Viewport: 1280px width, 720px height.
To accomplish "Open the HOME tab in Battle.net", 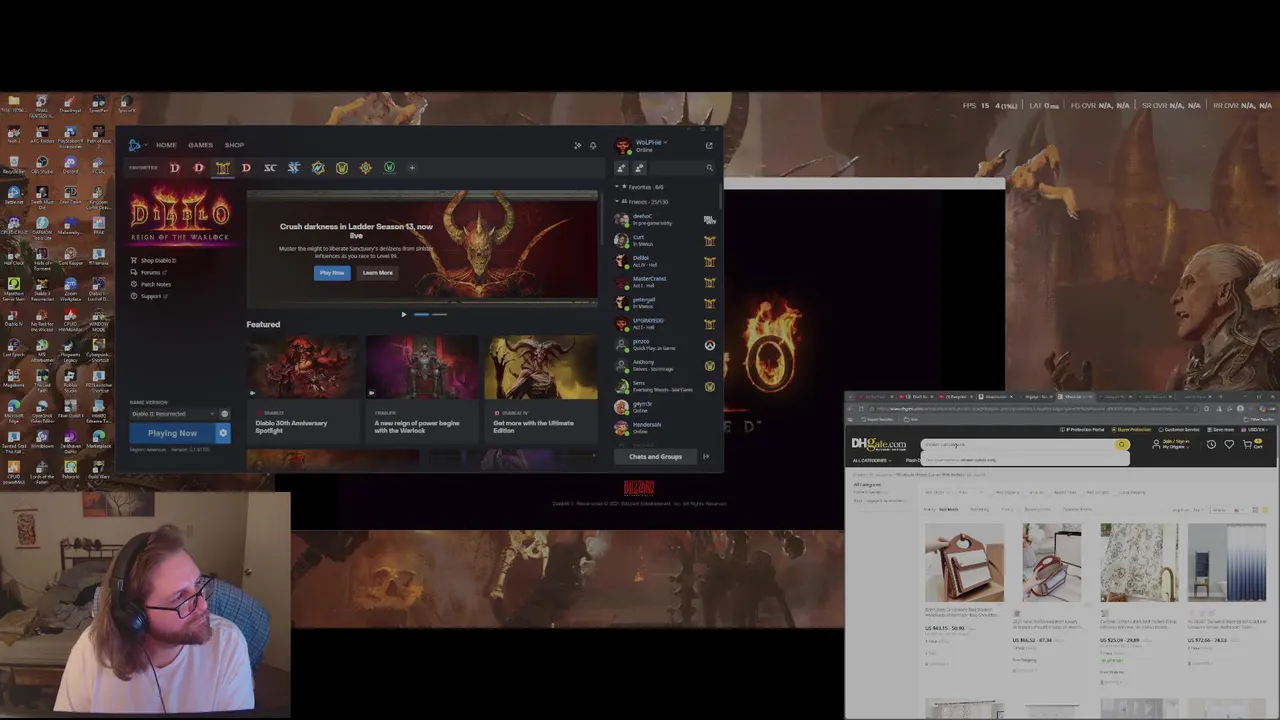I will pyautogui.click(x=166, y=145).
